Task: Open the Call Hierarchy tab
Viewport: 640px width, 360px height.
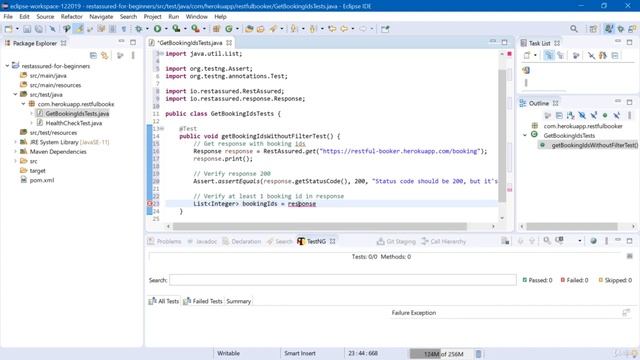Action: tap(443, 241)
